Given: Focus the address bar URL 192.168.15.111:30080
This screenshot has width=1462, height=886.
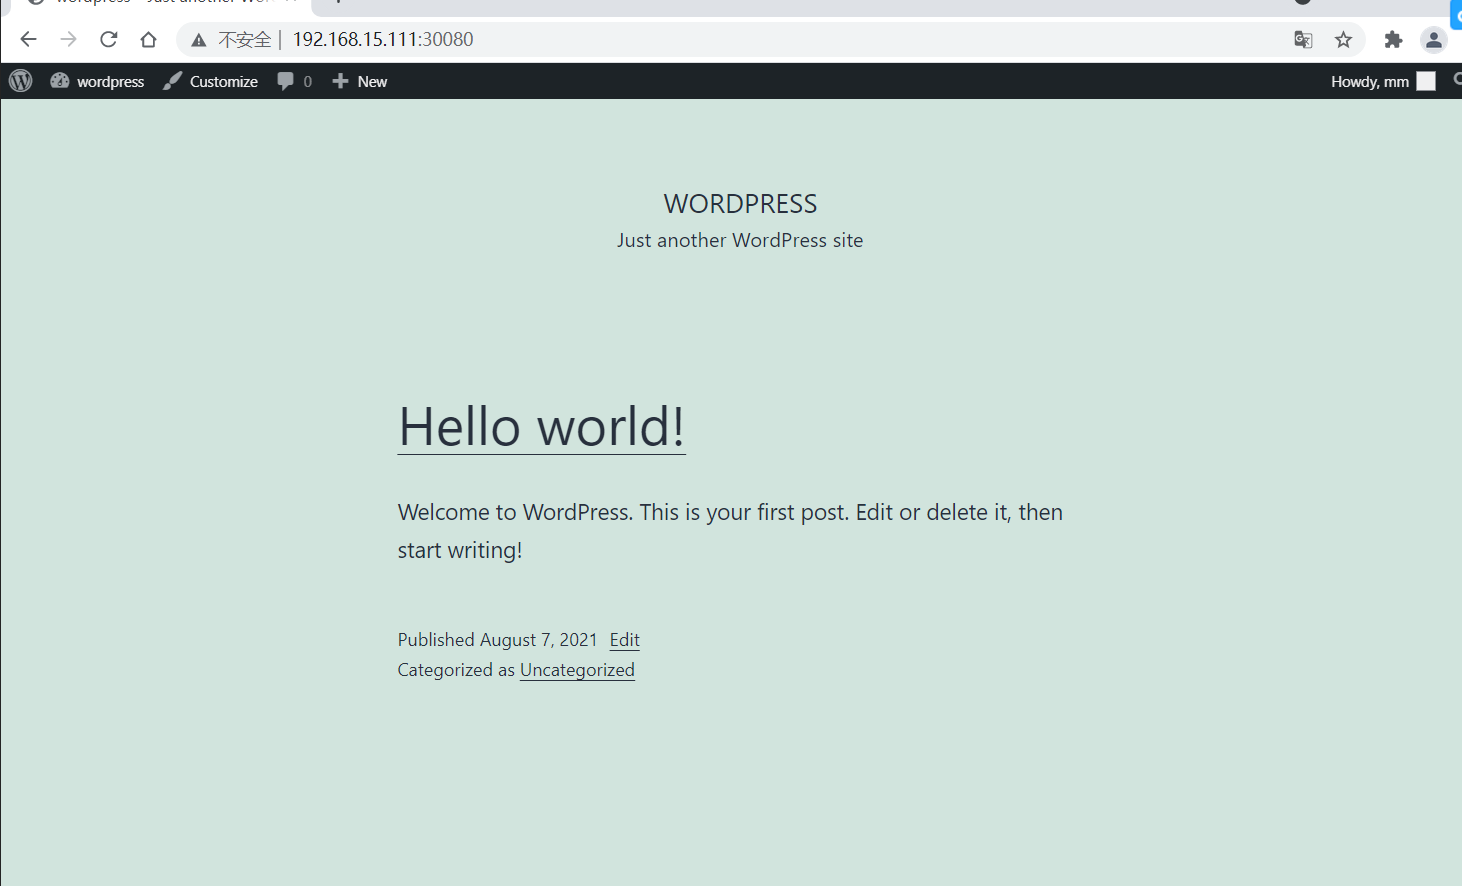Looking at the screenshot, I should pyautogui.click(x=383, y=40).
